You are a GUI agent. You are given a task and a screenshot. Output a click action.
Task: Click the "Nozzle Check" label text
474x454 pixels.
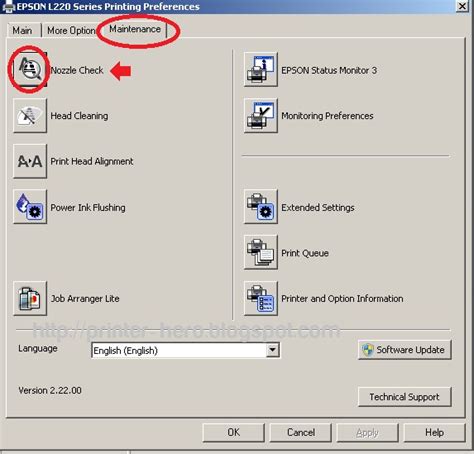77,70
